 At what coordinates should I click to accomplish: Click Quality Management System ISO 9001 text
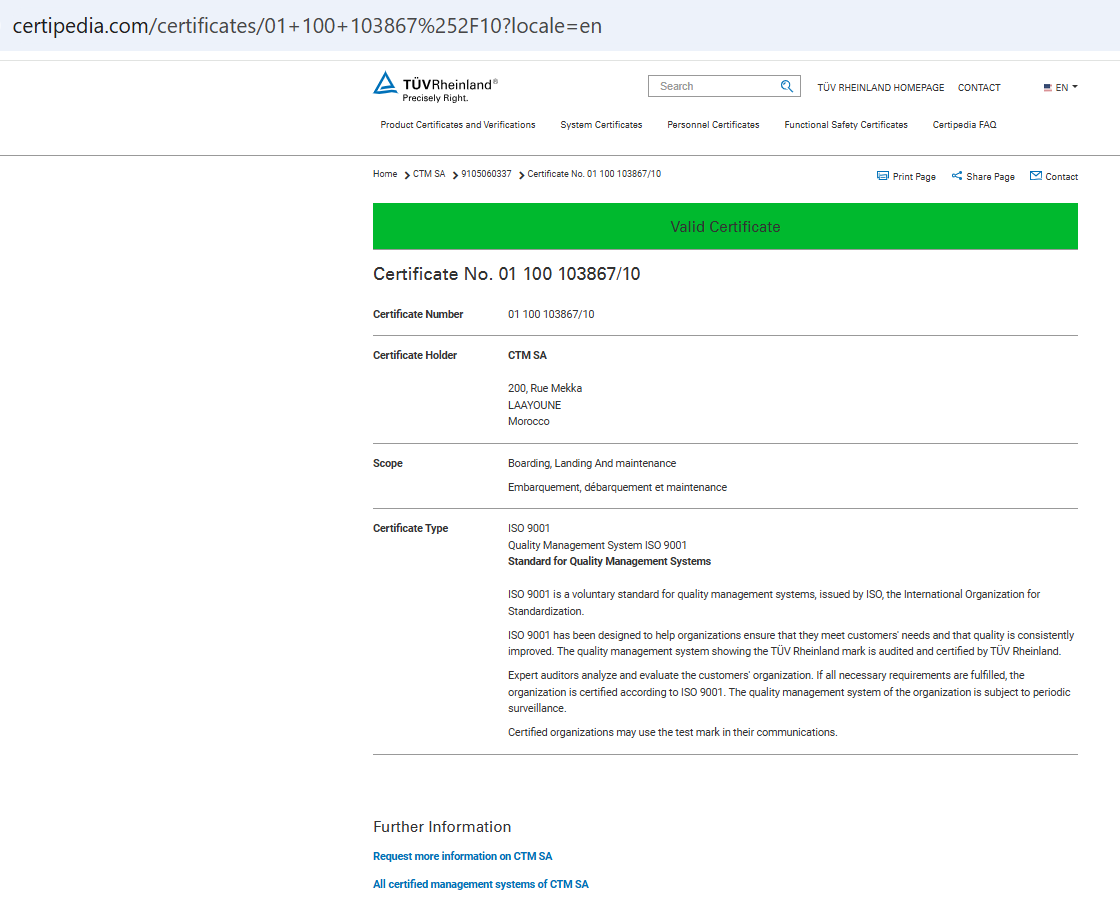coord(597,545)
